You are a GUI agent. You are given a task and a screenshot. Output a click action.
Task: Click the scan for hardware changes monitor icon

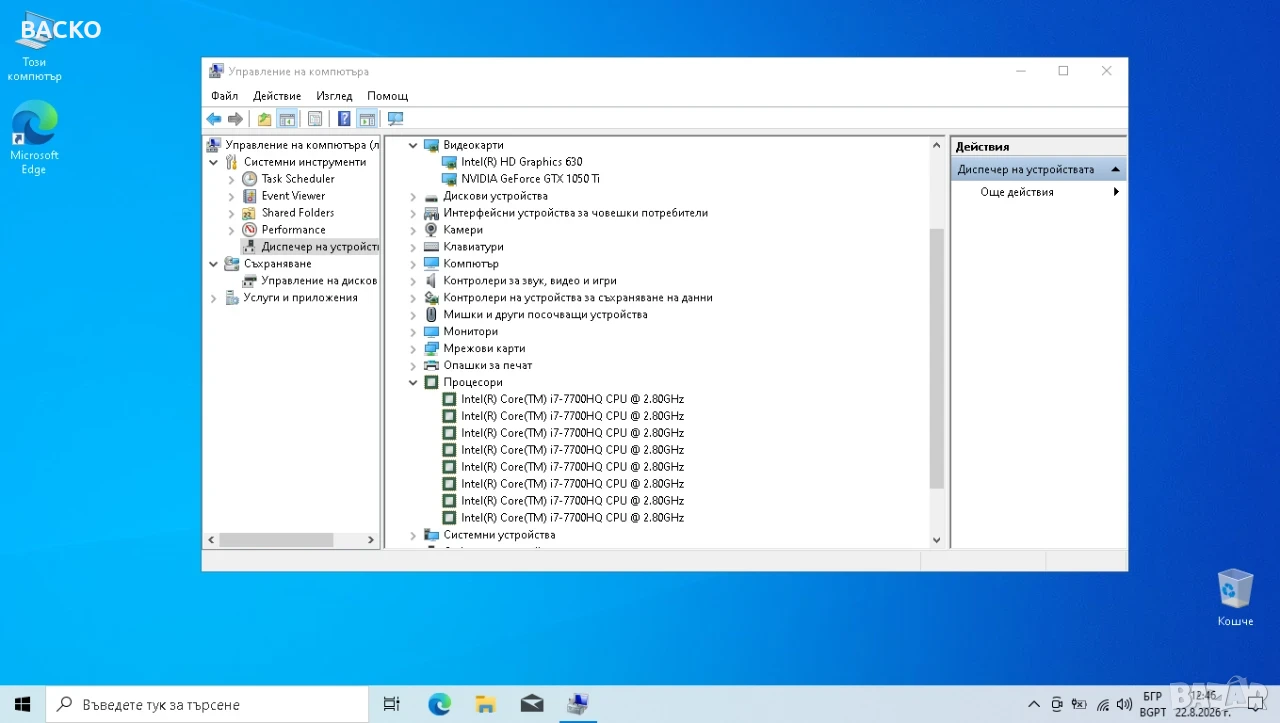[395, 119]
